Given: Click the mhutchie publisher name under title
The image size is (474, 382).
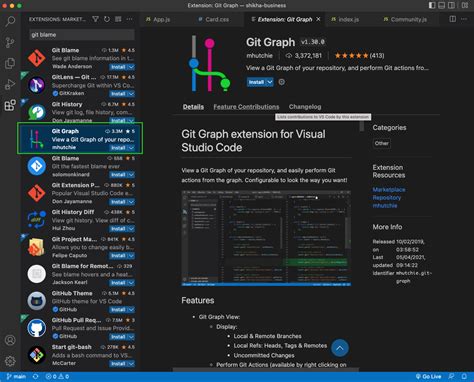Looking at the screenshot, I should (259, 56).
